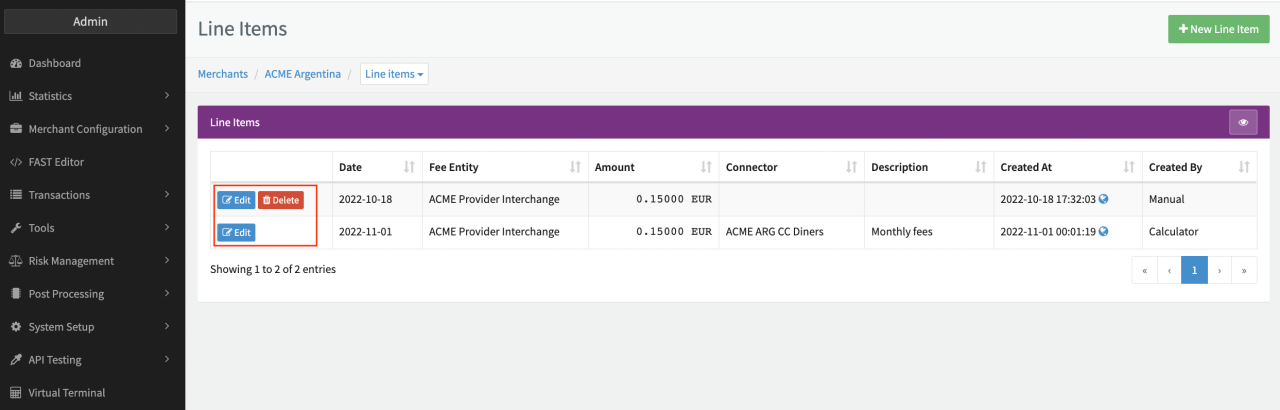Screen dimensions: 1280x410
Task: Open the Line items breadcrumb dropdown
Action: pyautogui.click(x=394, y=74)
